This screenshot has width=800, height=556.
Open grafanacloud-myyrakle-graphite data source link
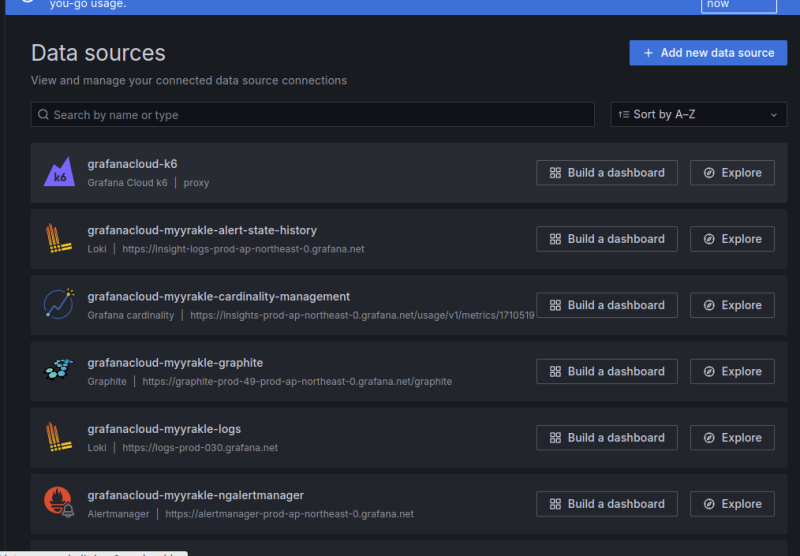coord(175,363)
